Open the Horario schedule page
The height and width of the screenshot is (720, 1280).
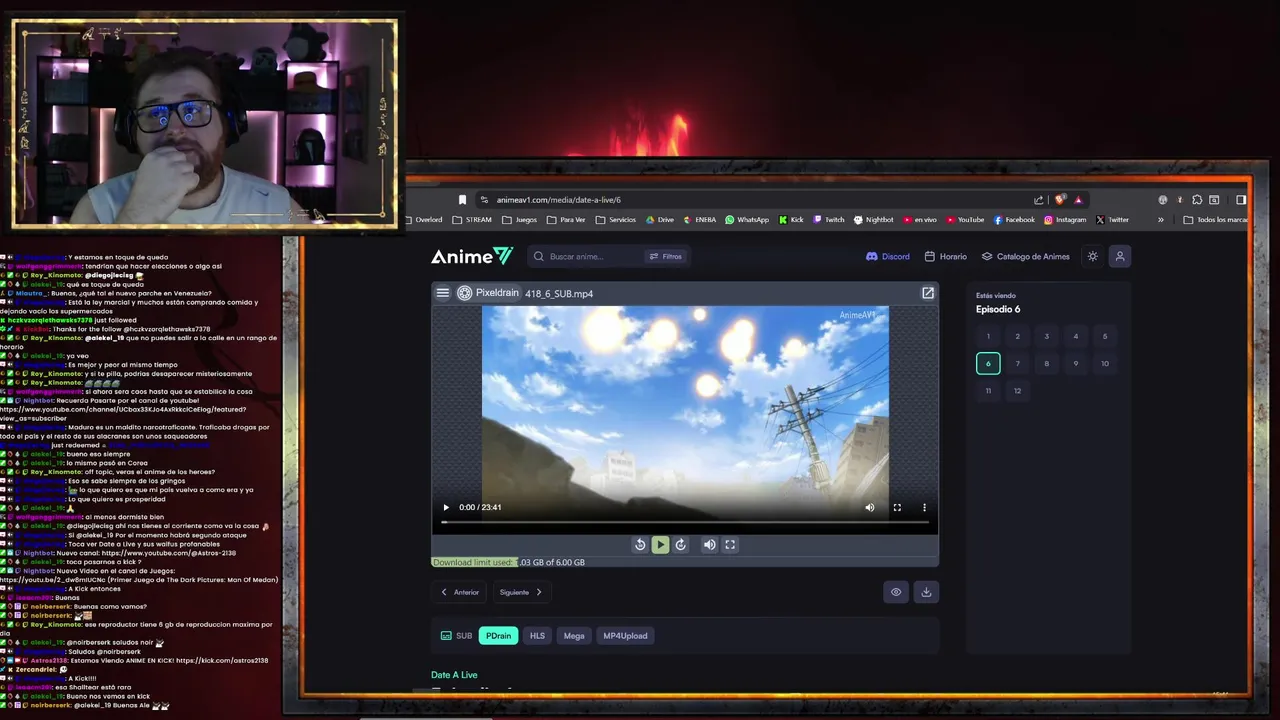coord(946,256)
